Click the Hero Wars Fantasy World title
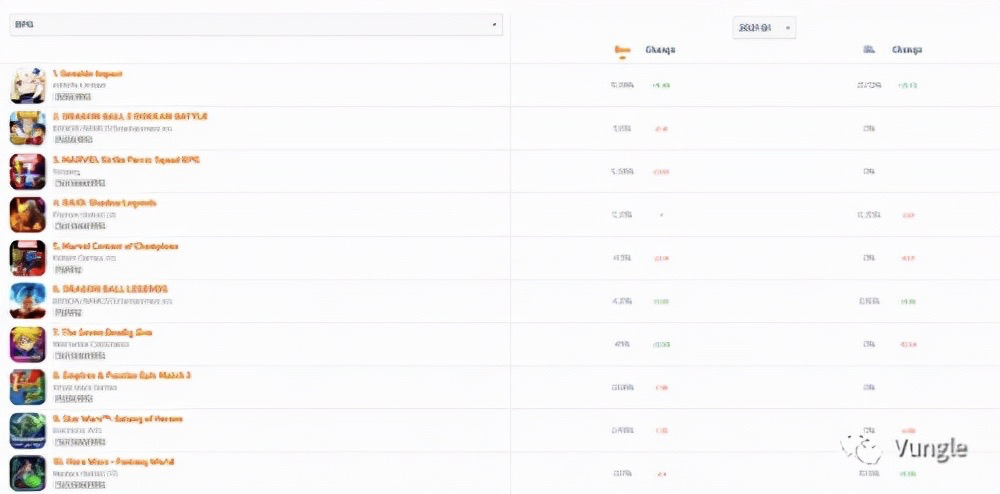 click(x=114, y=462)
